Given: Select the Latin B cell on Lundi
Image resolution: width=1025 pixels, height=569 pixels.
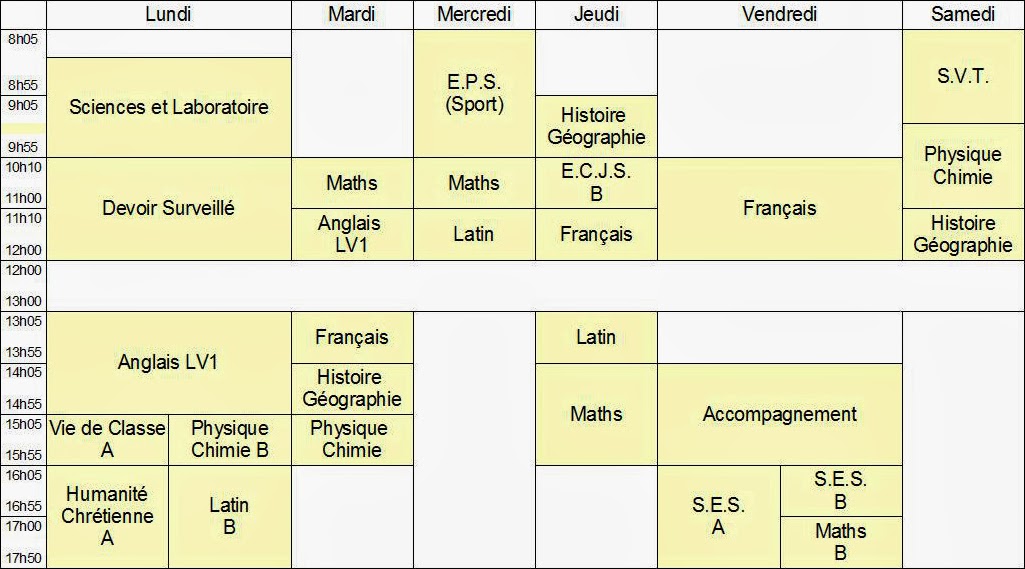Looking at the screenshot, I should coord(229,516).
